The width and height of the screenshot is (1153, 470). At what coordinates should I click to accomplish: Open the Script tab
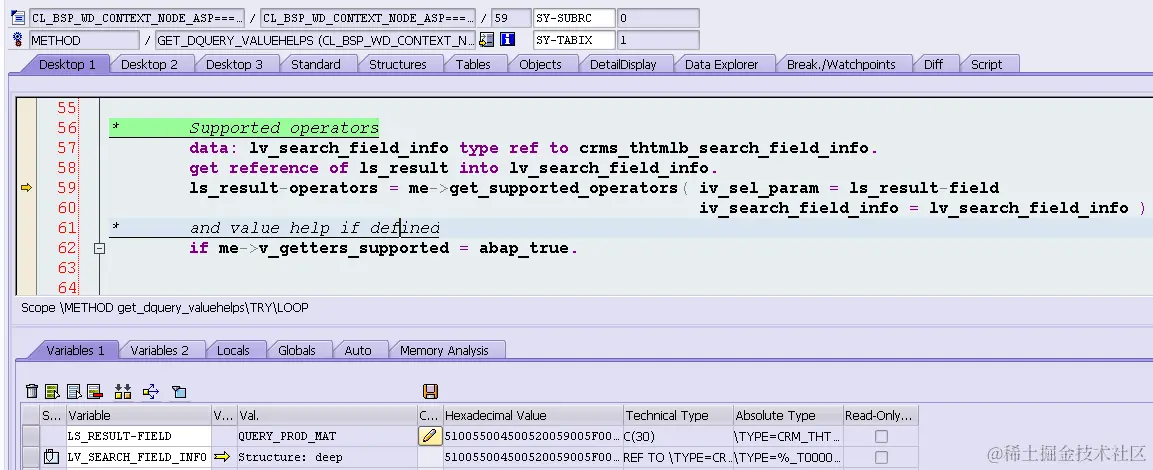point(986,65)
